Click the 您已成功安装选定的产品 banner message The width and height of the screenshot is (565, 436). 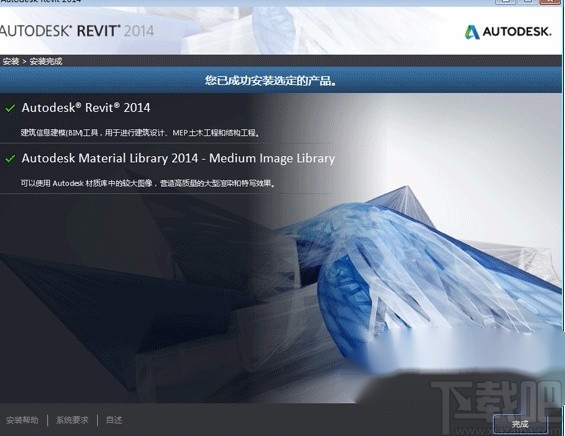(271, 80)
